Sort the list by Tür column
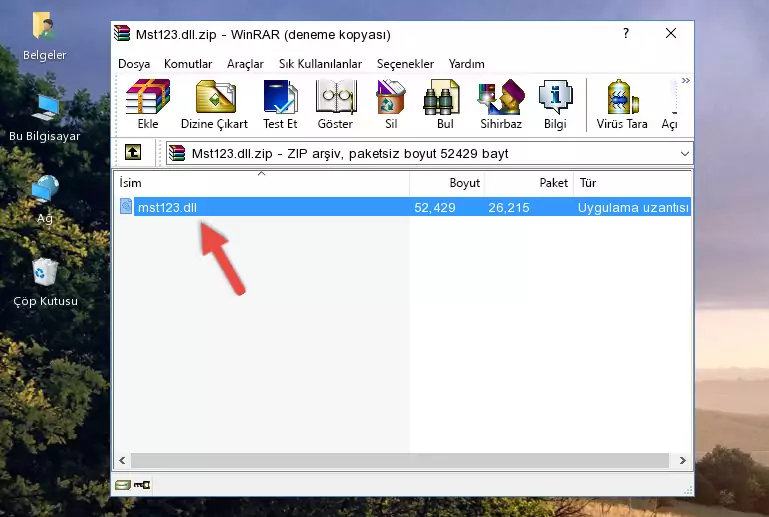 633,183
